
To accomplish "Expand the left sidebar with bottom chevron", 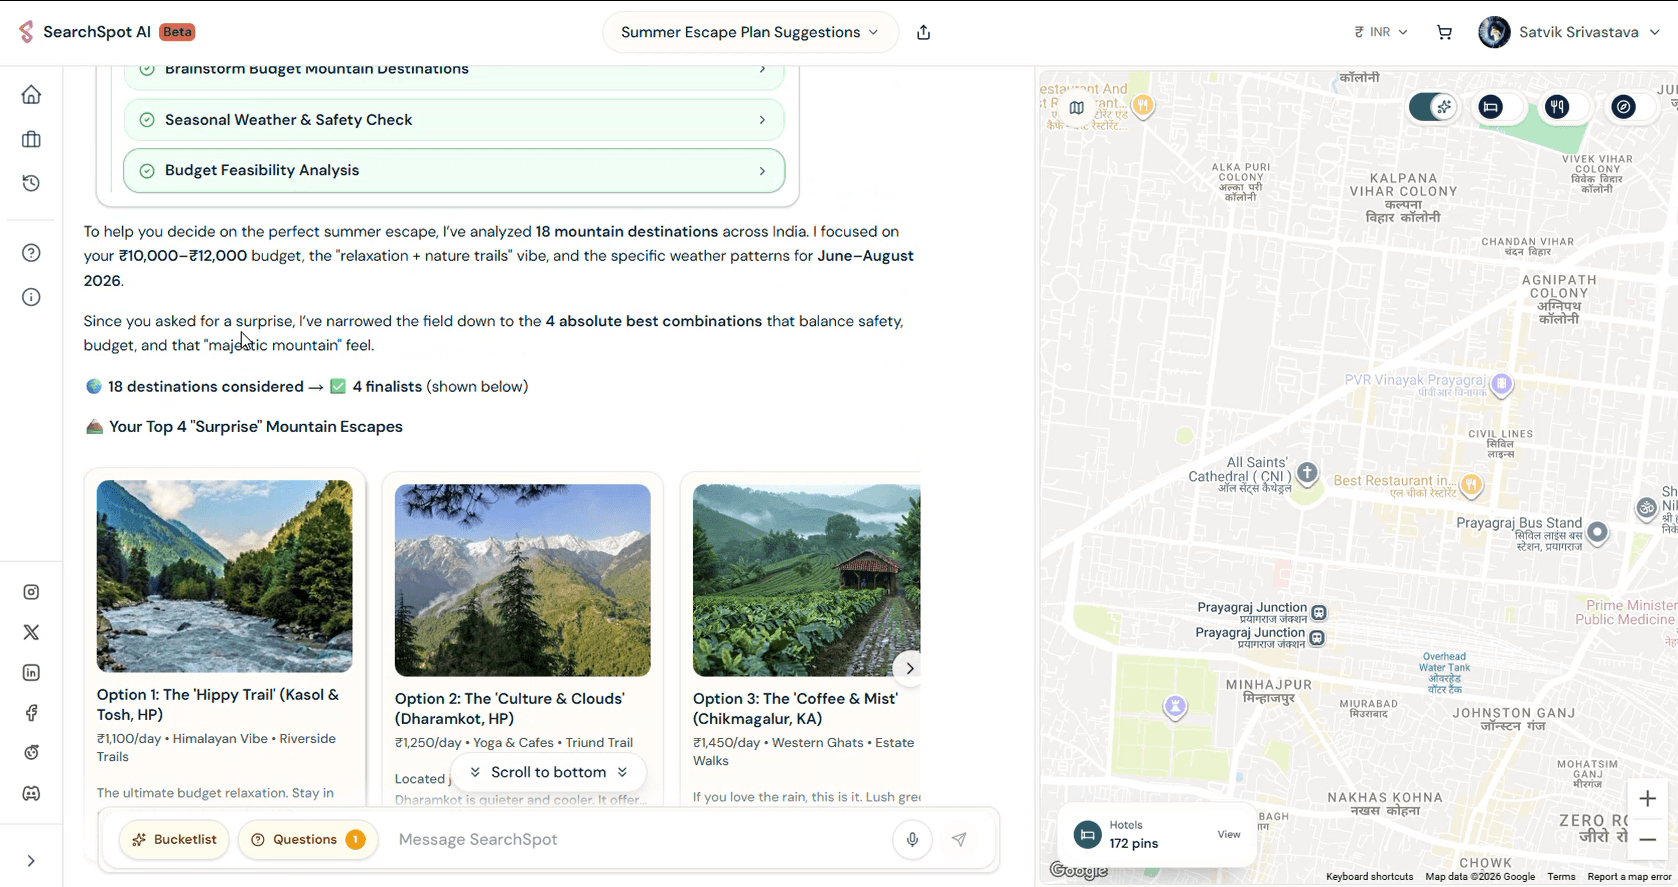I will 31,861.
